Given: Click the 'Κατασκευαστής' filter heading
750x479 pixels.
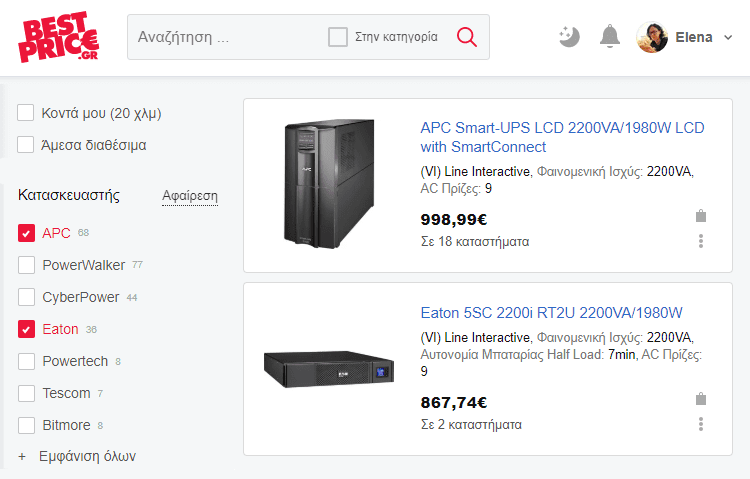Looking at the screenshot, I should pyautogui.click(x=68, y=195).
